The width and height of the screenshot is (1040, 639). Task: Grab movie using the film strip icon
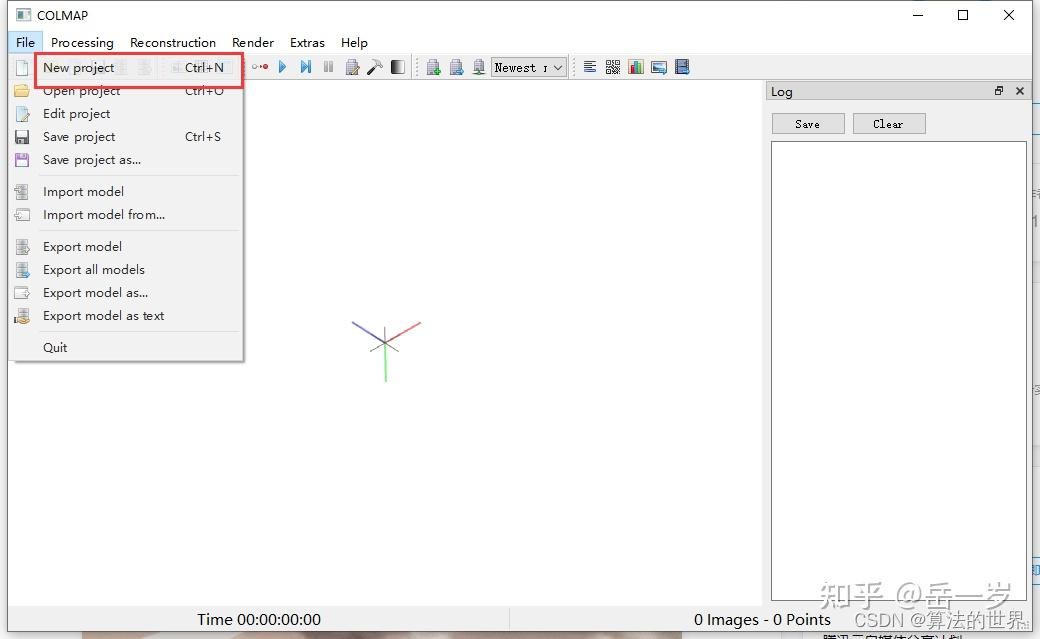[x=682, y=67]
